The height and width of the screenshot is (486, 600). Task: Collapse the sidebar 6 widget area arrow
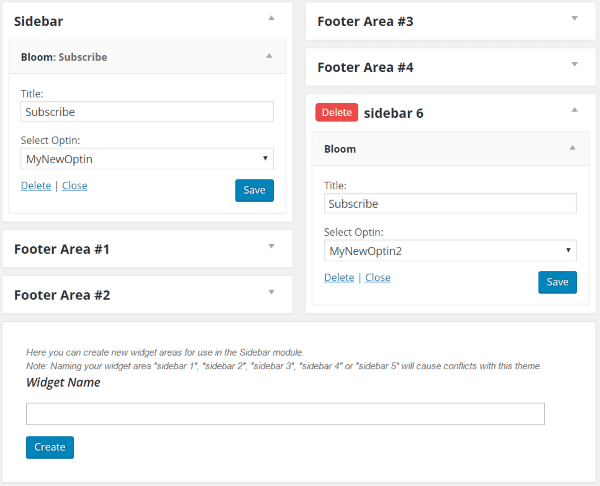pos(574,110)
